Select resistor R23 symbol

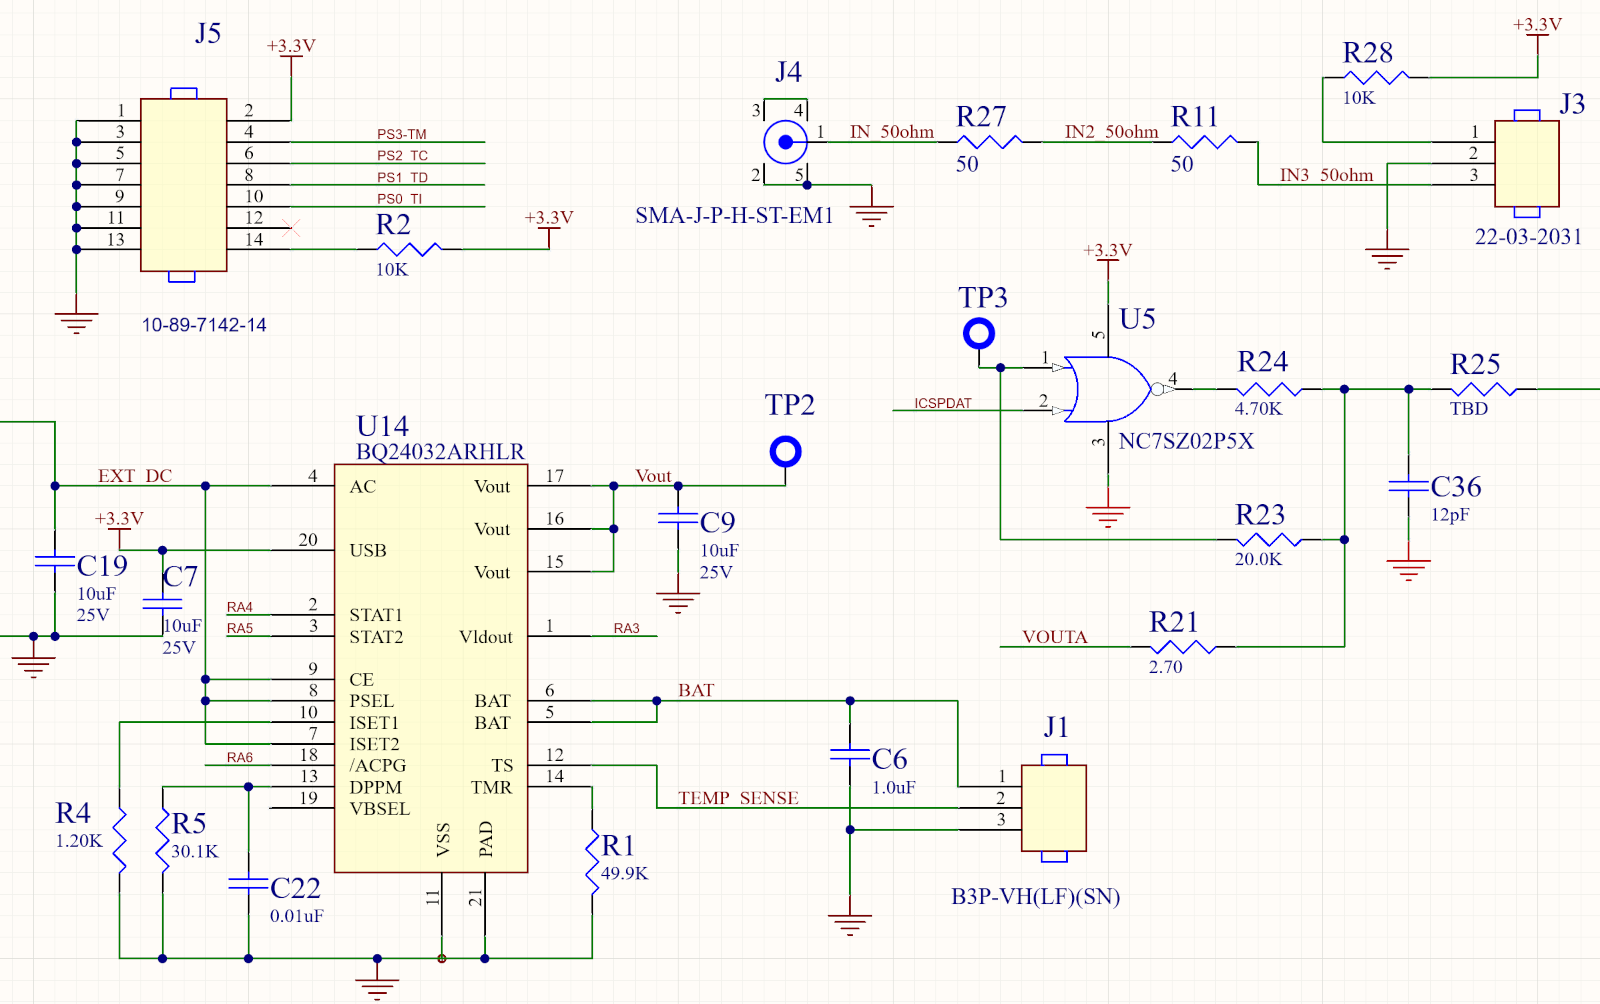coord(1269,540)
